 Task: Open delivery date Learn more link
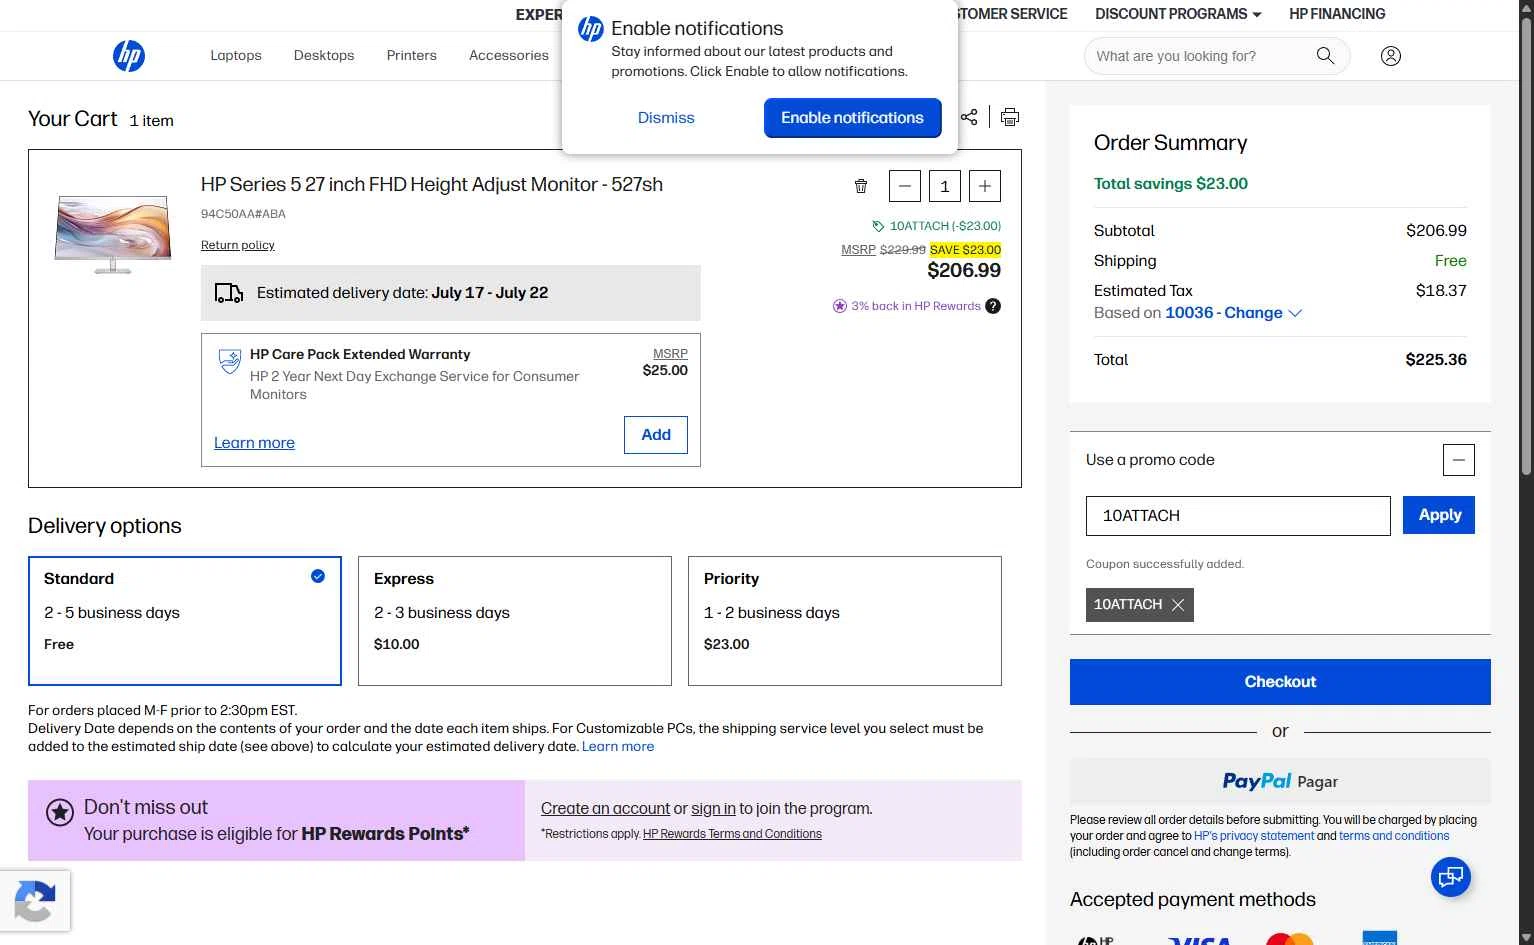(618, 746)
